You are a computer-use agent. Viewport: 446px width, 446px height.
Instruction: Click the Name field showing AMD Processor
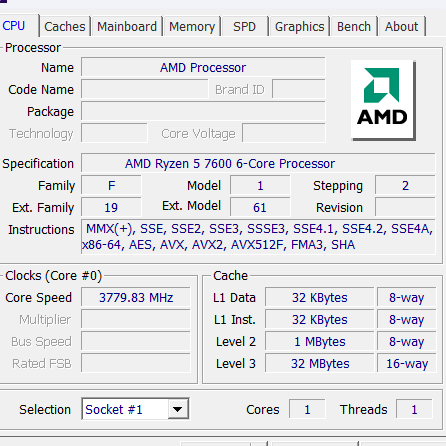click(x=203, y=67)
